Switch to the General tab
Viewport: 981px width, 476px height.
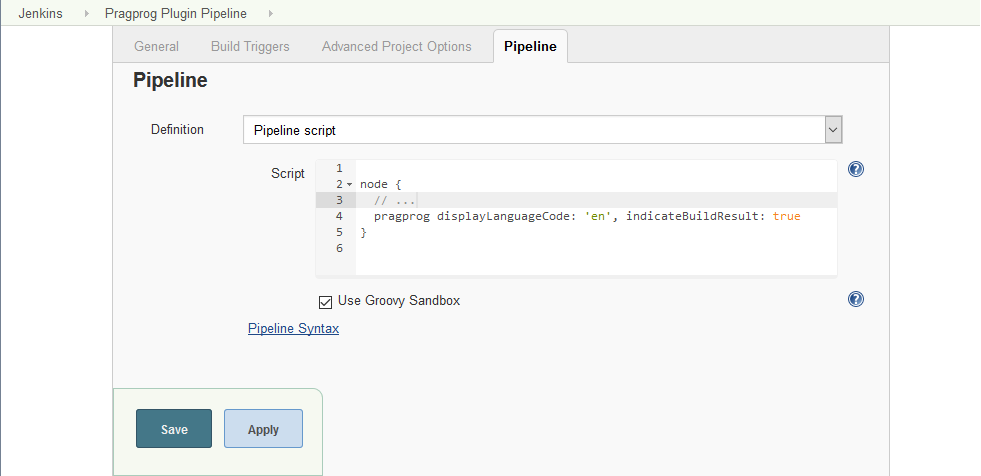(x=156, y=46)
